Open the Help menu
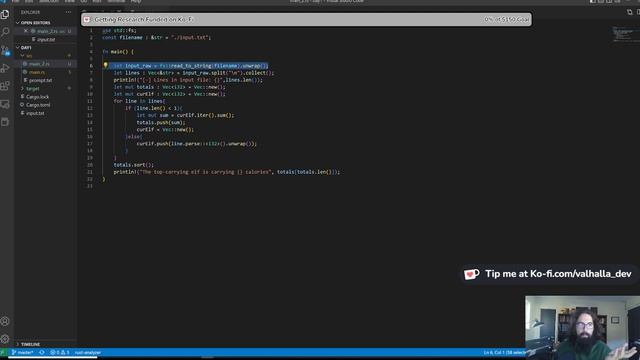Screen dimensions: 640x360 (x=136, y=2)
